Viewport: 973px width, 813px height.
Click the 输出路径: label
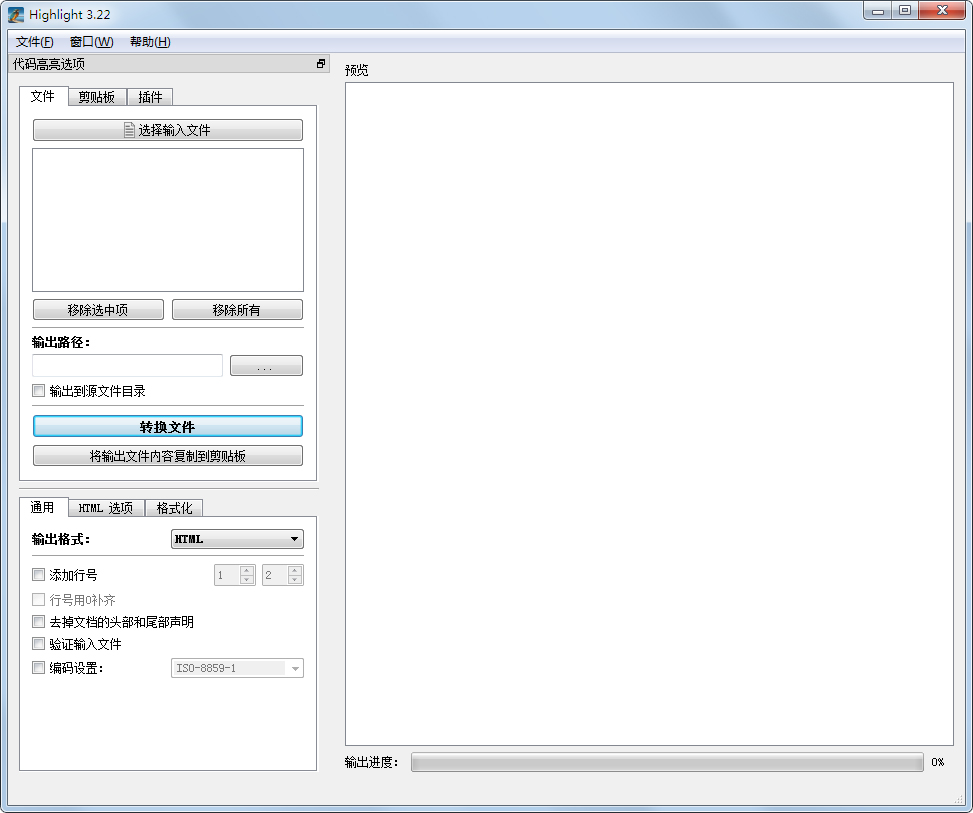pyautogui.click(x=61, y=342)
